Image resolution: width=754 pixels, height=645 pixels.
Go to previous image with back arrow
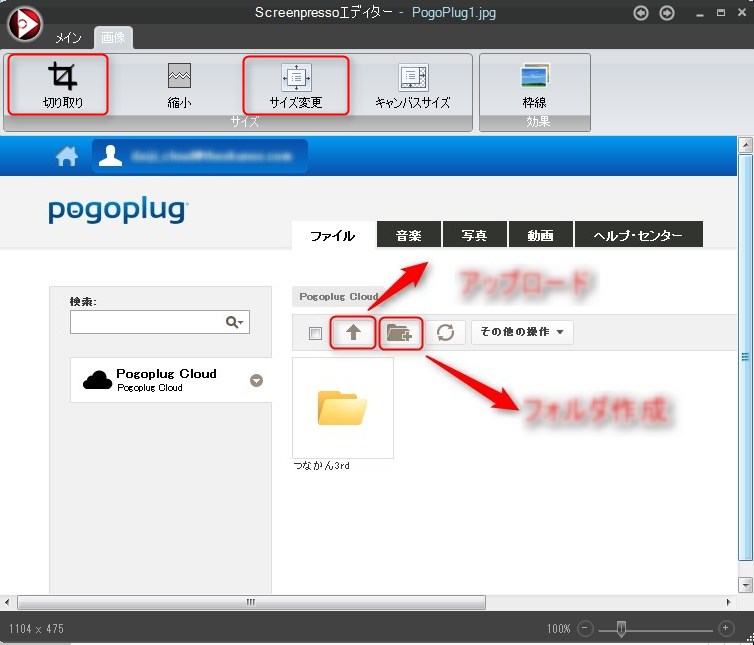641,13
